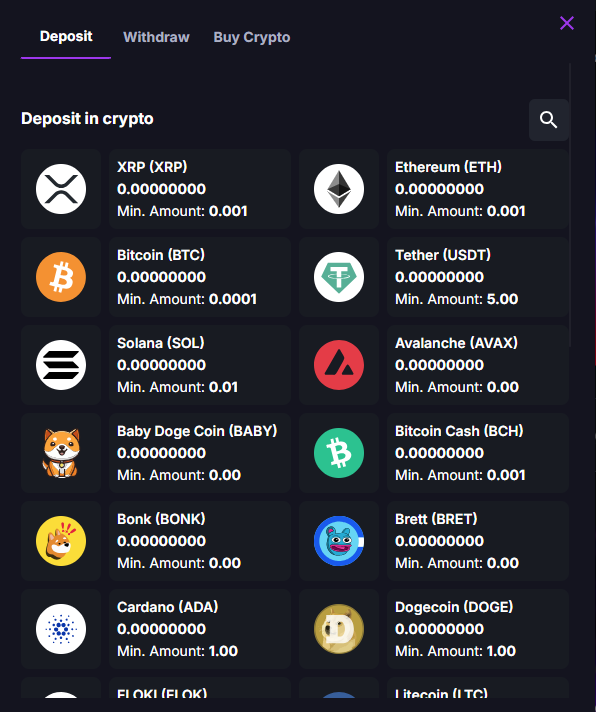Open the Baby Doge Coin (BABY) card

[200, 453]
